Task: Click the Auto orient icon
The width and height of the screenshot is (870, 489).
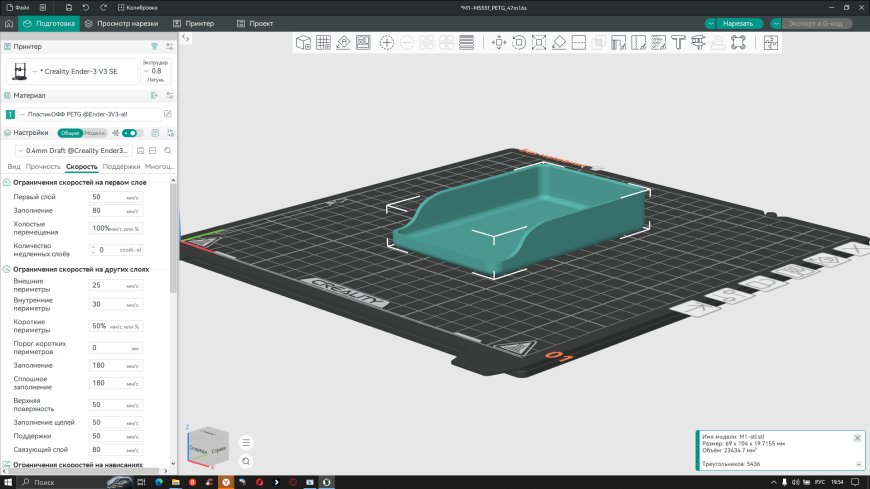Action: tap(343, 43)
